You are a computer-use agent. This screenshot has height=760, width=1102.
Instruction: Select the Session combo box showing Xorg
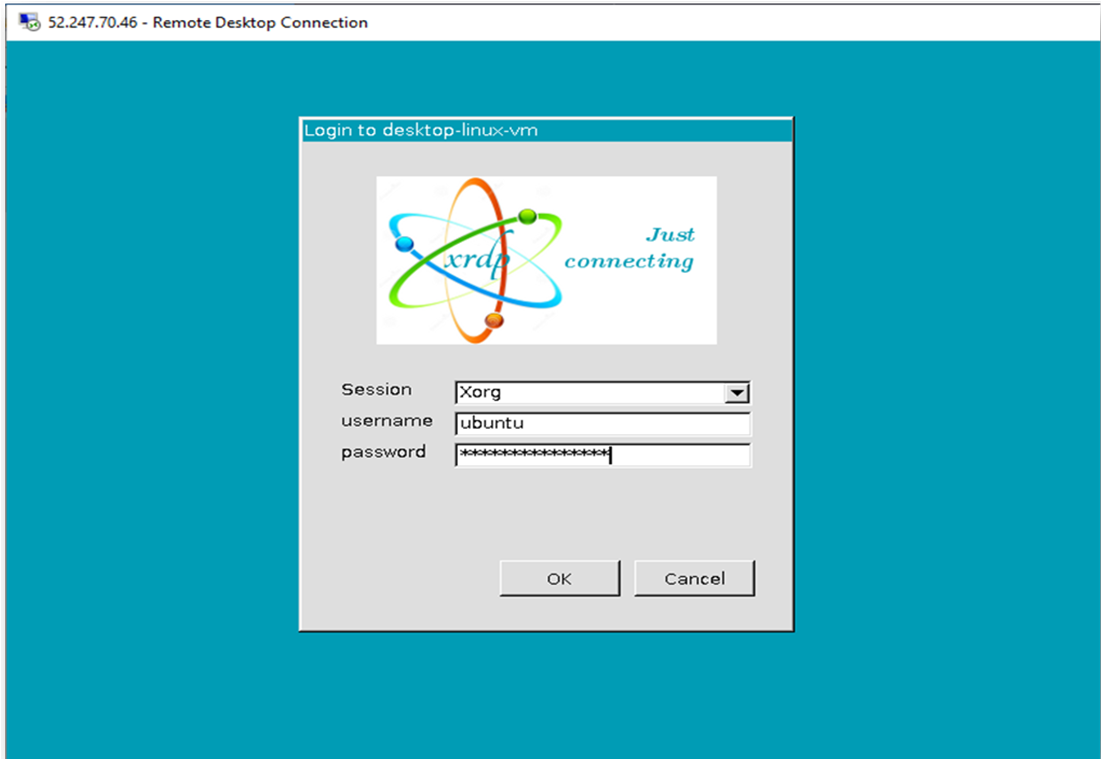tap(602, 392)
